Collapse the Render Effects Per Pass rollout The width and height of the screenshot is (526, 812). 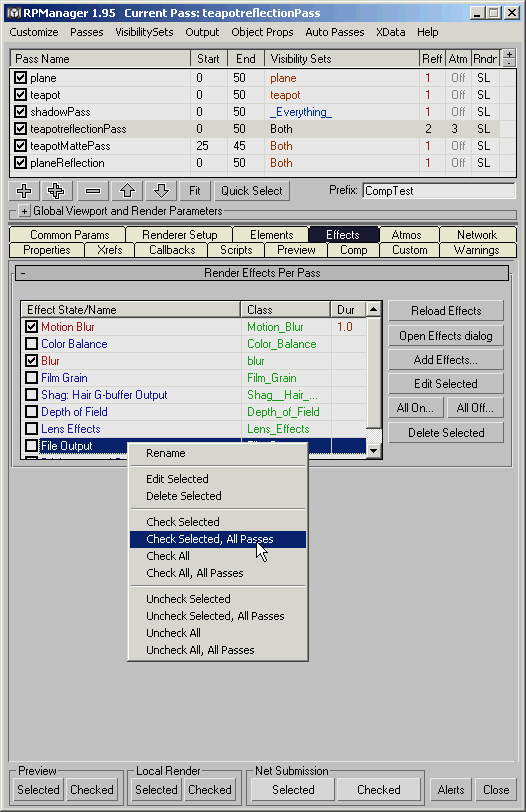point(23,273)
